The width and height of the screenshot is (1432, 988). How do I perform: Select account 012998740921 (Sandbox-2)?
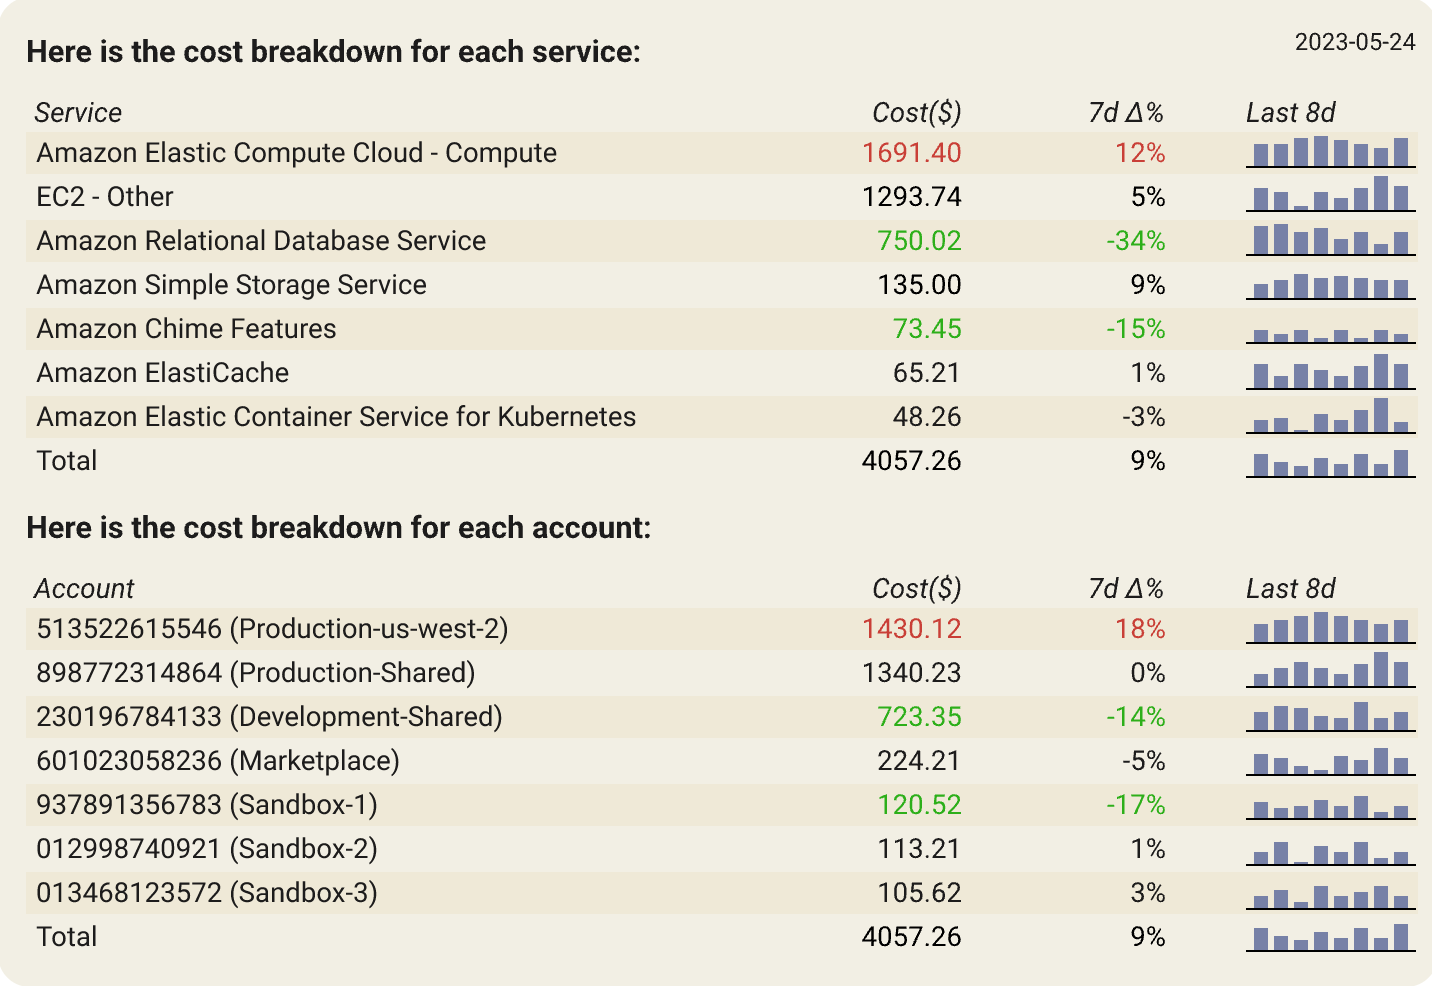point(207,849)
